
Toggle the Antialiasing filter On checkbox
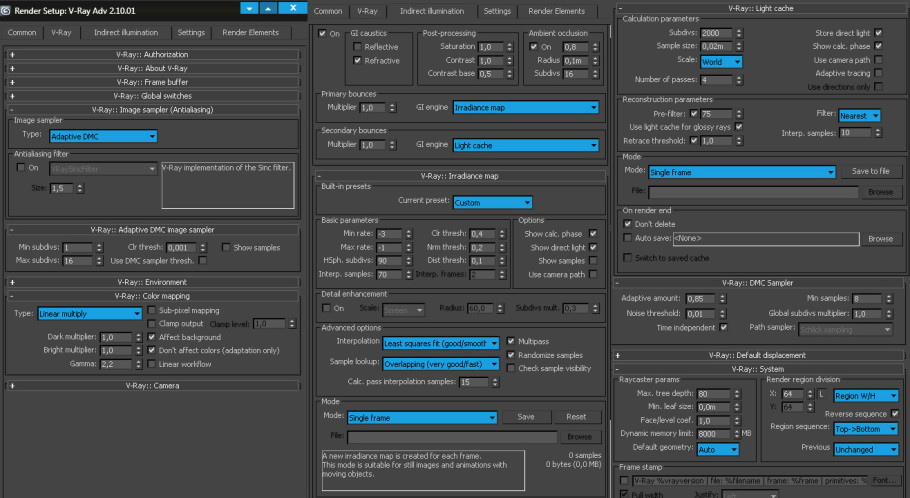click(21, 168)
